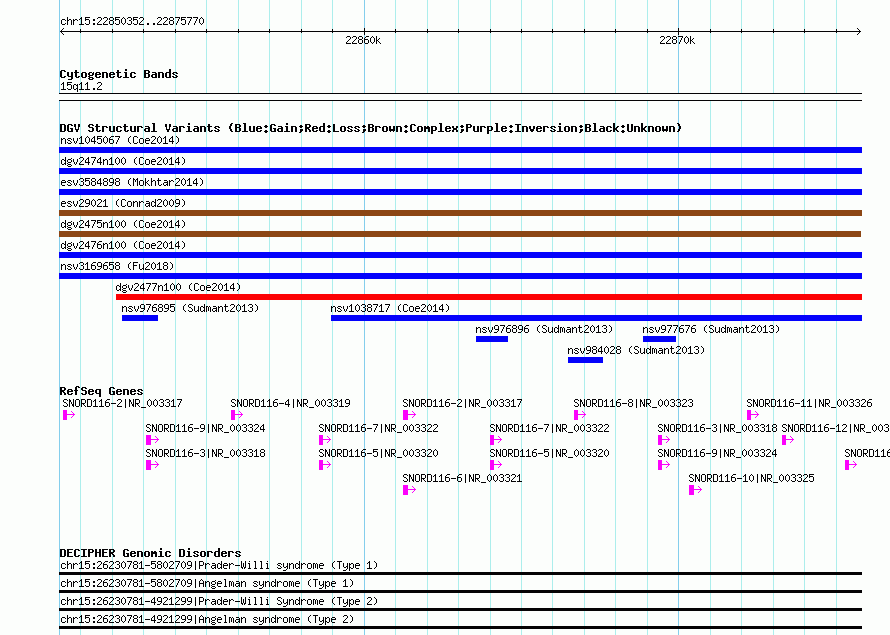Click the SNORD116-8 gene arrow glyph
Viewport: 890px width, 635px height.
point(580,415)
